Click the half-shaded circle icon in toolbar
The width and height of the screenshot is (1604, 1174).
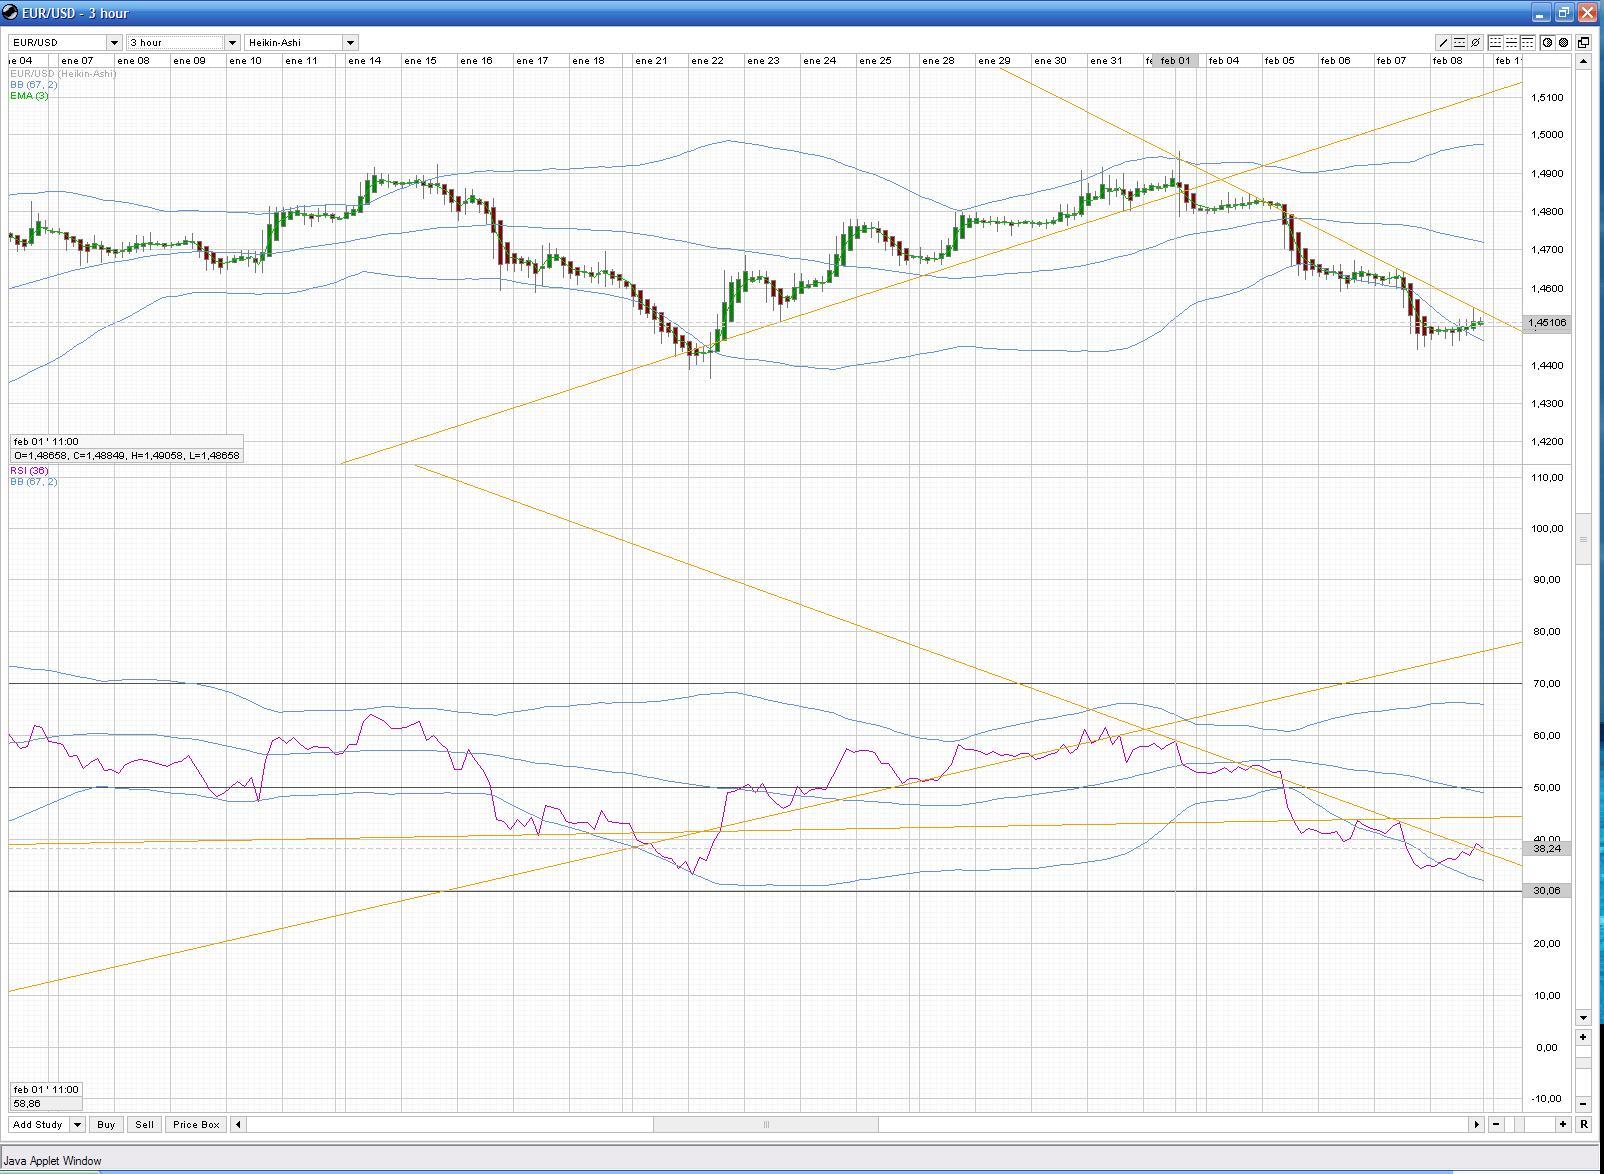[1547, 42]
